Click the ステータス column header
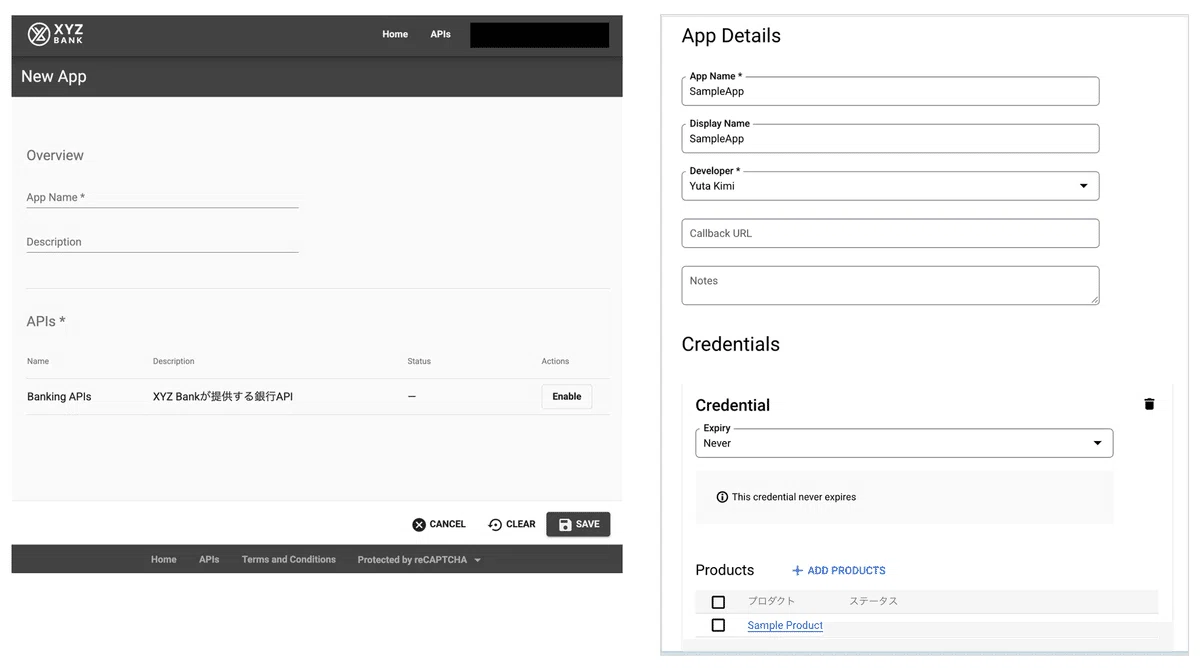The image size is (1200, 668). point(873,602)
